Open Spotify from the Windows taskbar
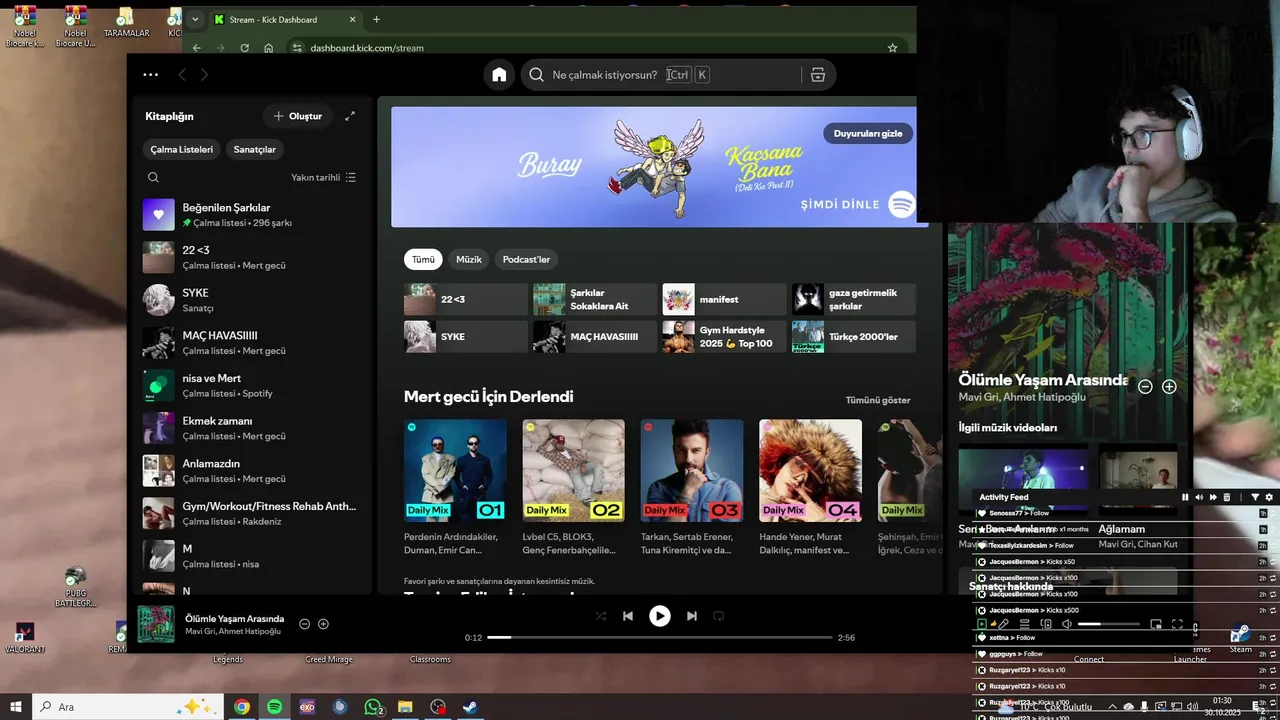This screenshot has width=1280, height=720. coord(274,707)
